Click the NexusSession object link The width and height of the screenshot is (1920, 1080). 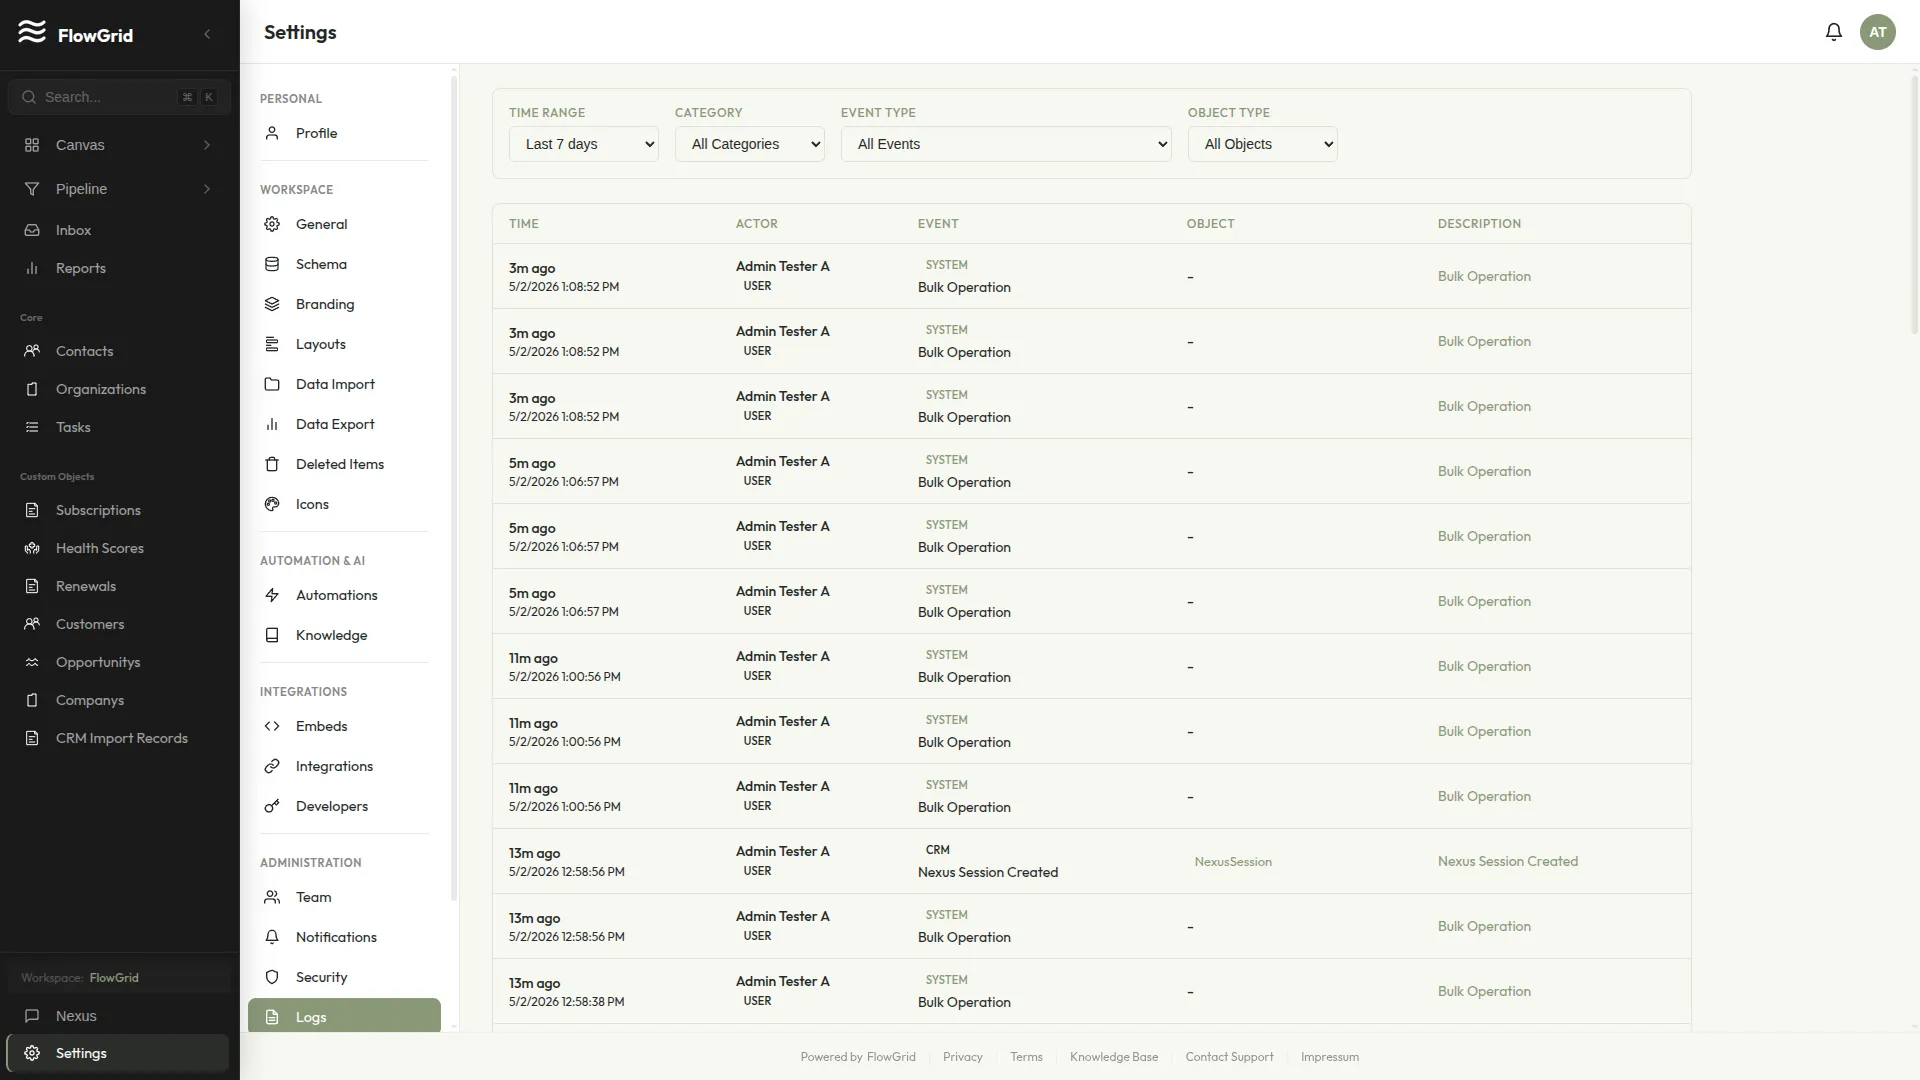point(1233,861)
